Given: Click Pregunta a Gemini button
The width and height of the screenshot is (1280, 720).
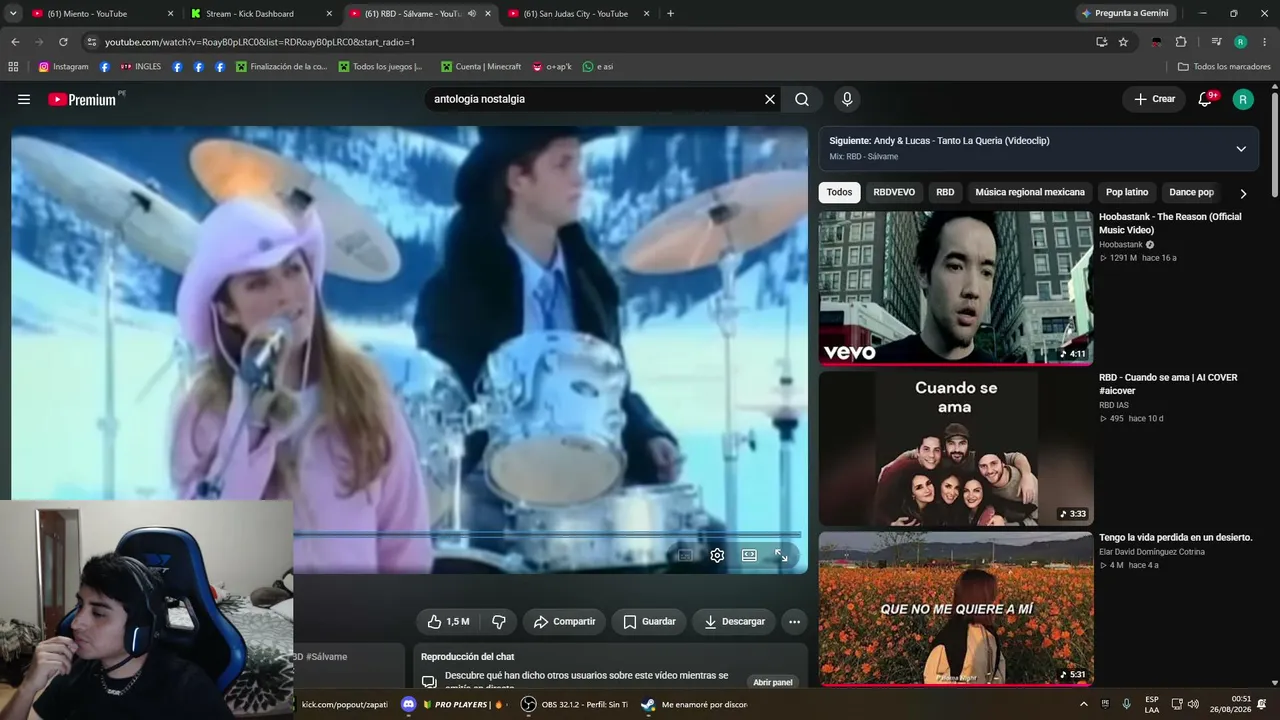Looking at the screenshot, I should [x=1124, y=14].
